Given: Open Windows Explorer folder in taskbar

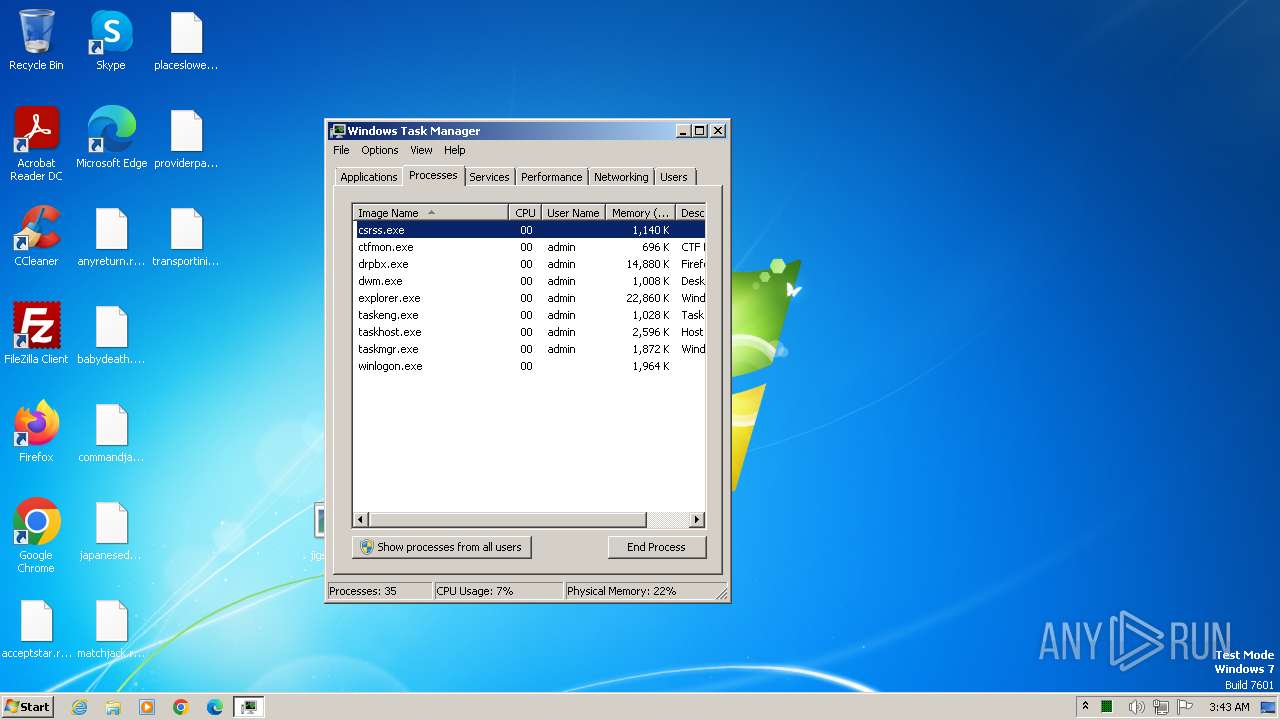Looking at the screenshot, I should (x=113, y=707).
